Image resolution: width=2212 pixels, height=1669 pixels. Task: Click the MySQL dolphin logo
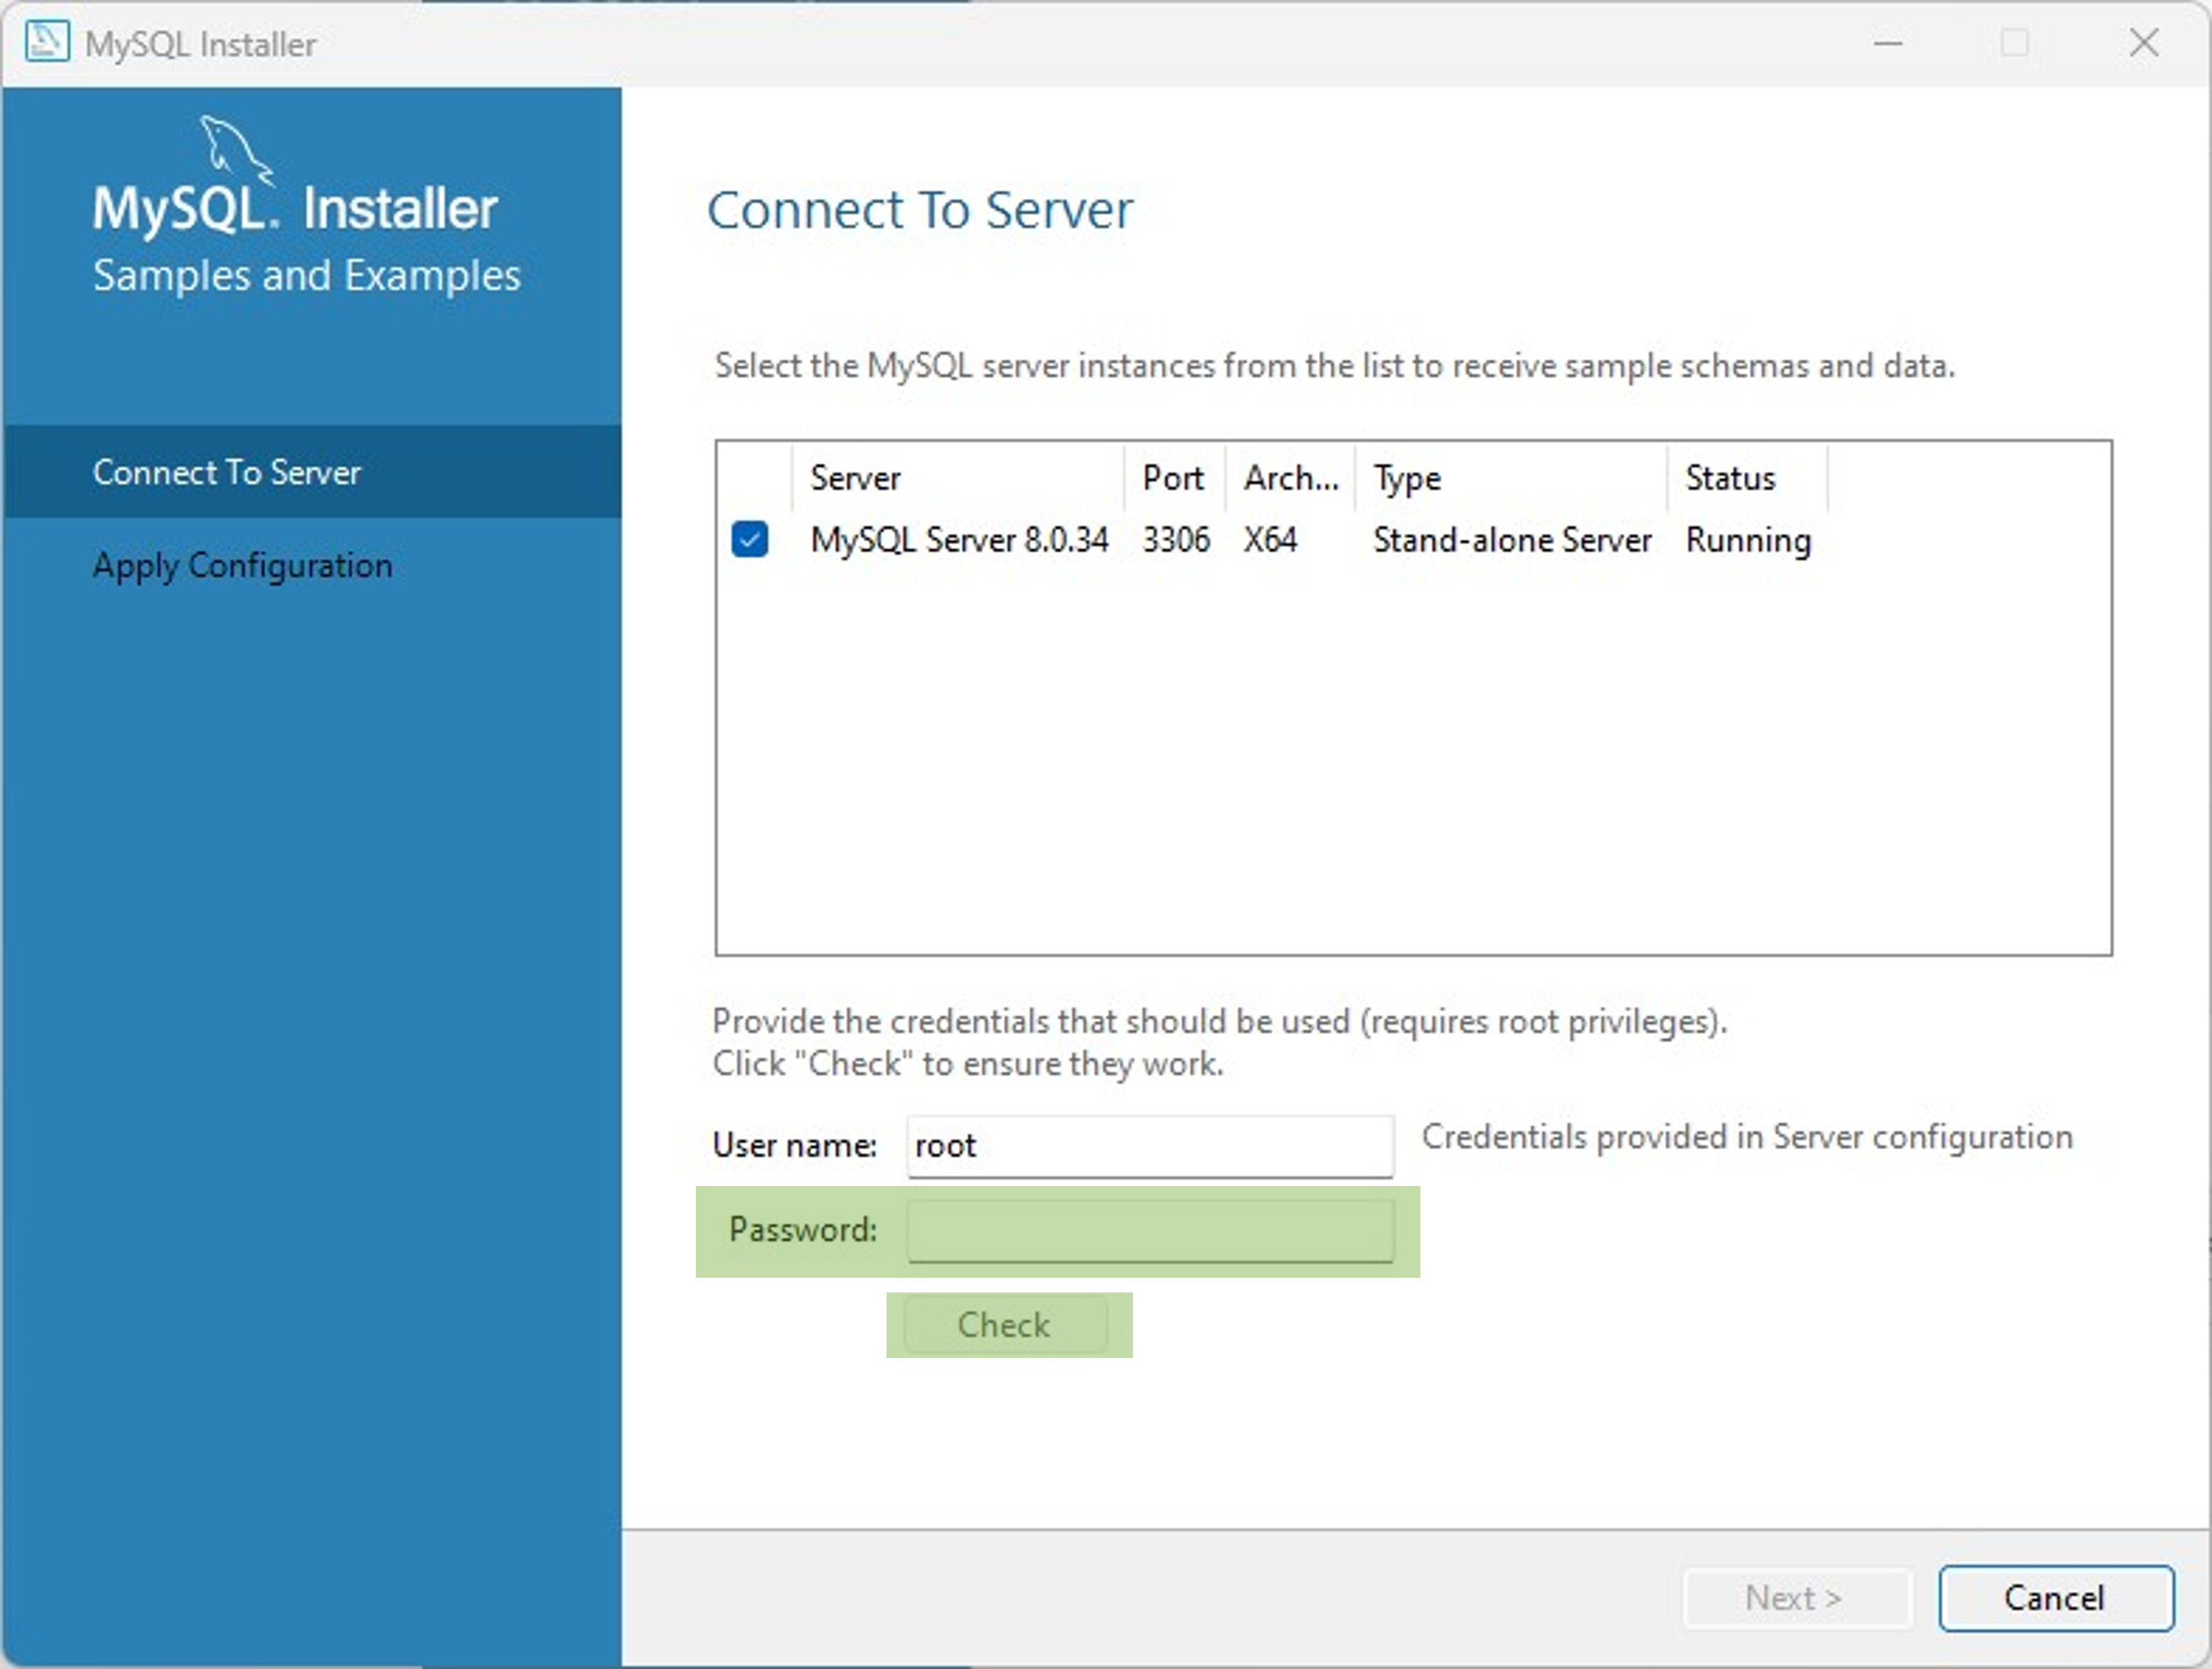coord(236,149)
